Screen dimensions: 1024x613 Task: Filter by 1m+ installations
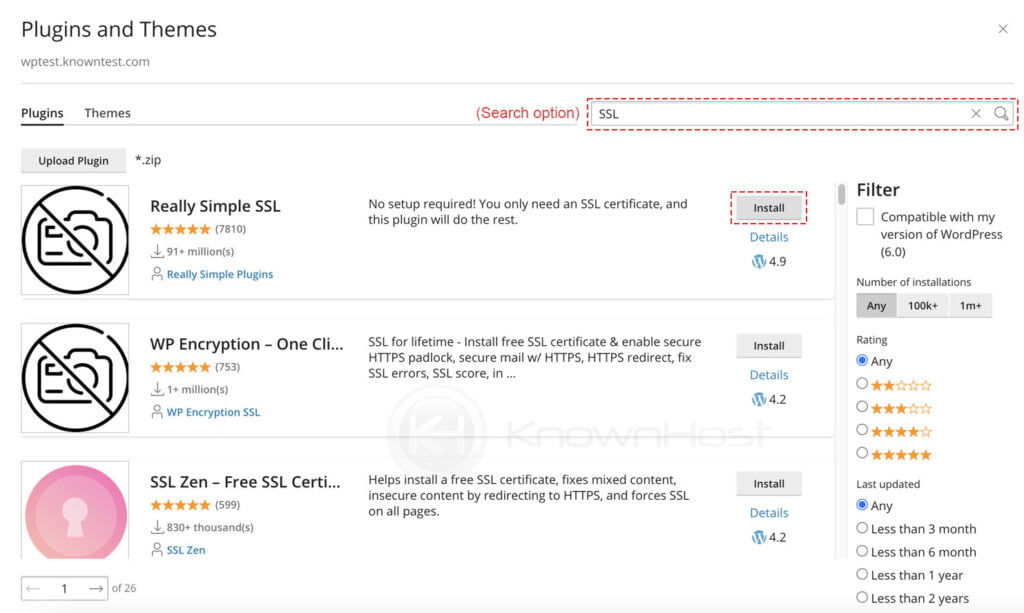[970, 306]
